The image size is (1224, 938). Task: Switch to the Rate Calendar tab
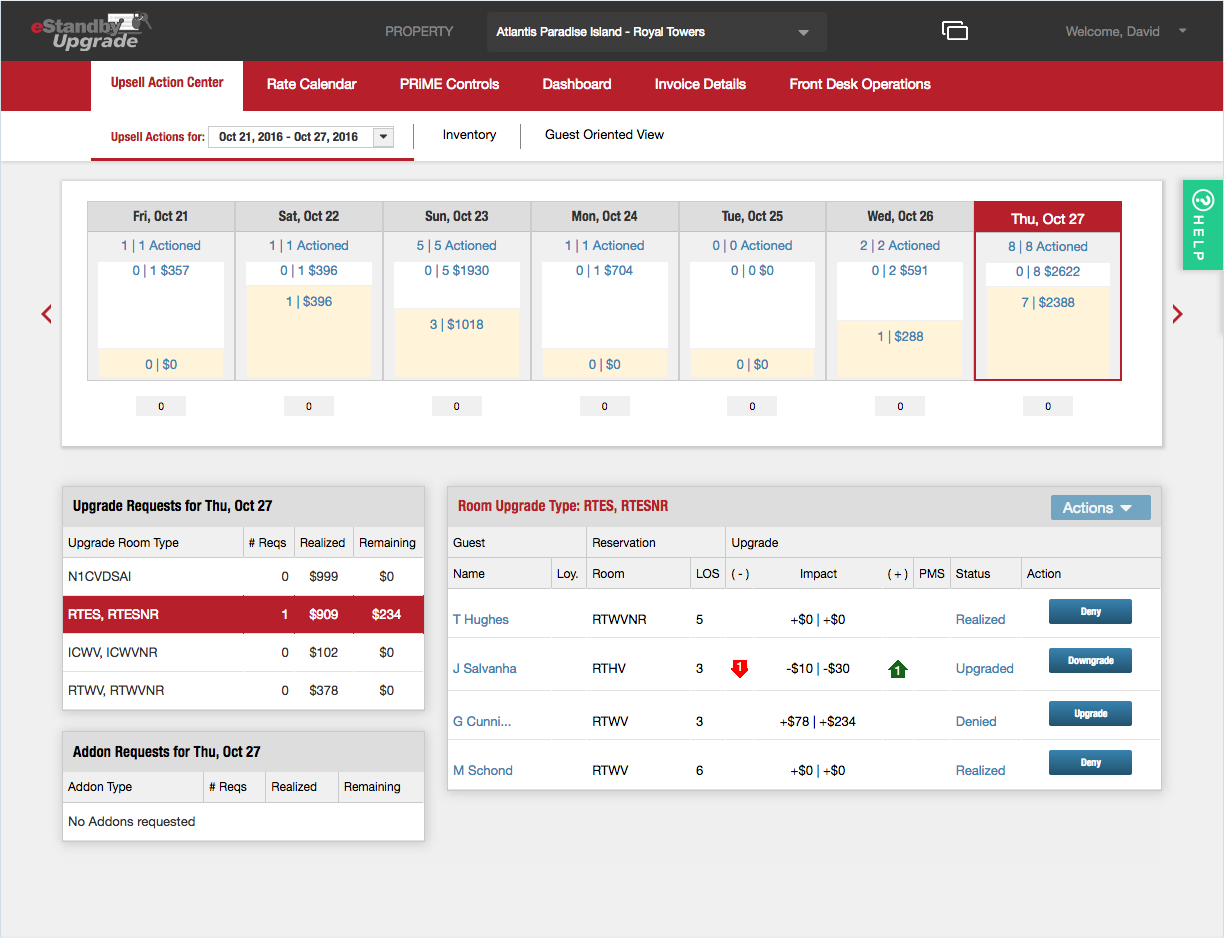point(311,84)
